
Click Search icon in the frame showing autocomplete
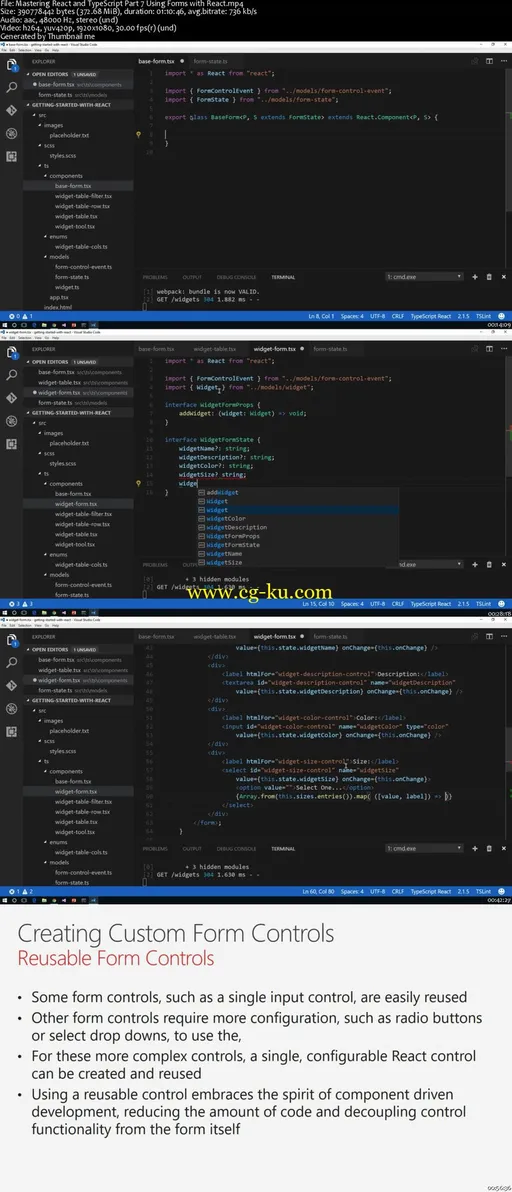click(x=11, y=375)
